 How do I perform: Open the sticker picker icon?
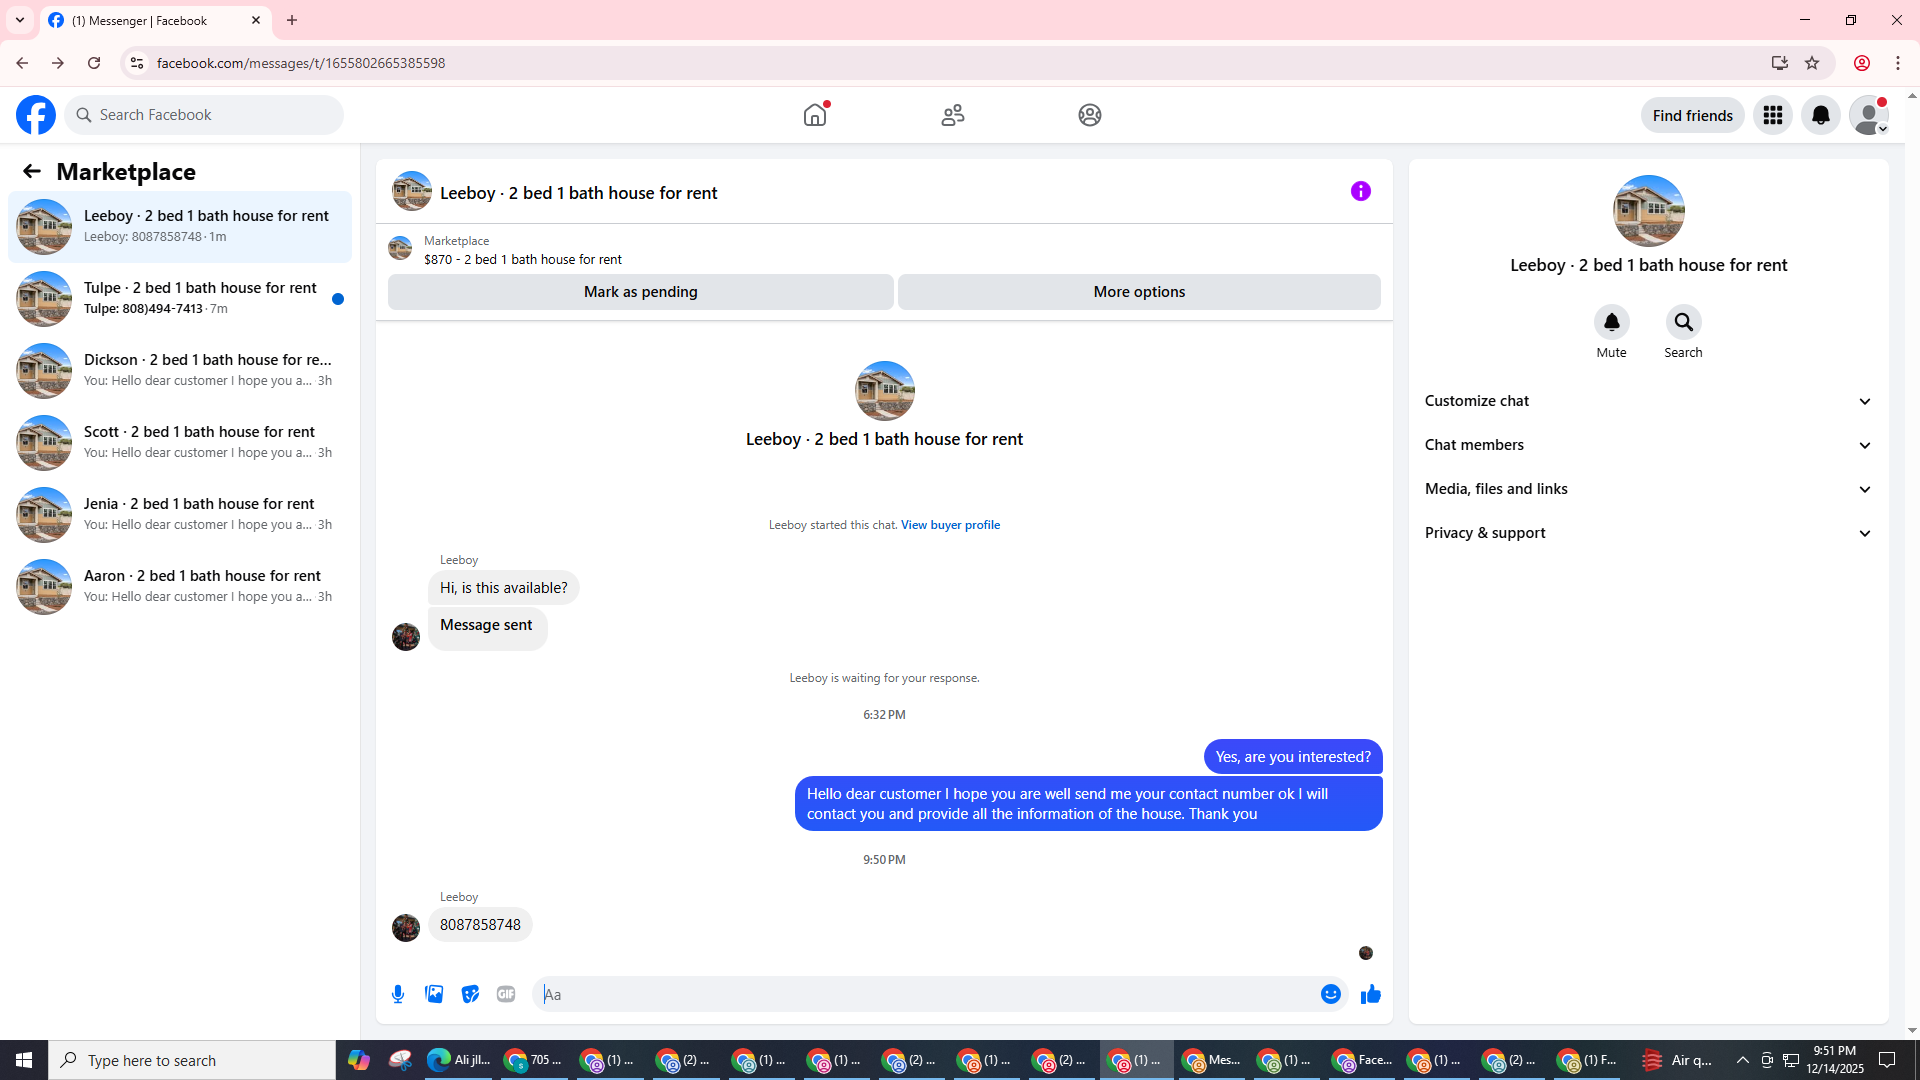(x=470, y=994)
